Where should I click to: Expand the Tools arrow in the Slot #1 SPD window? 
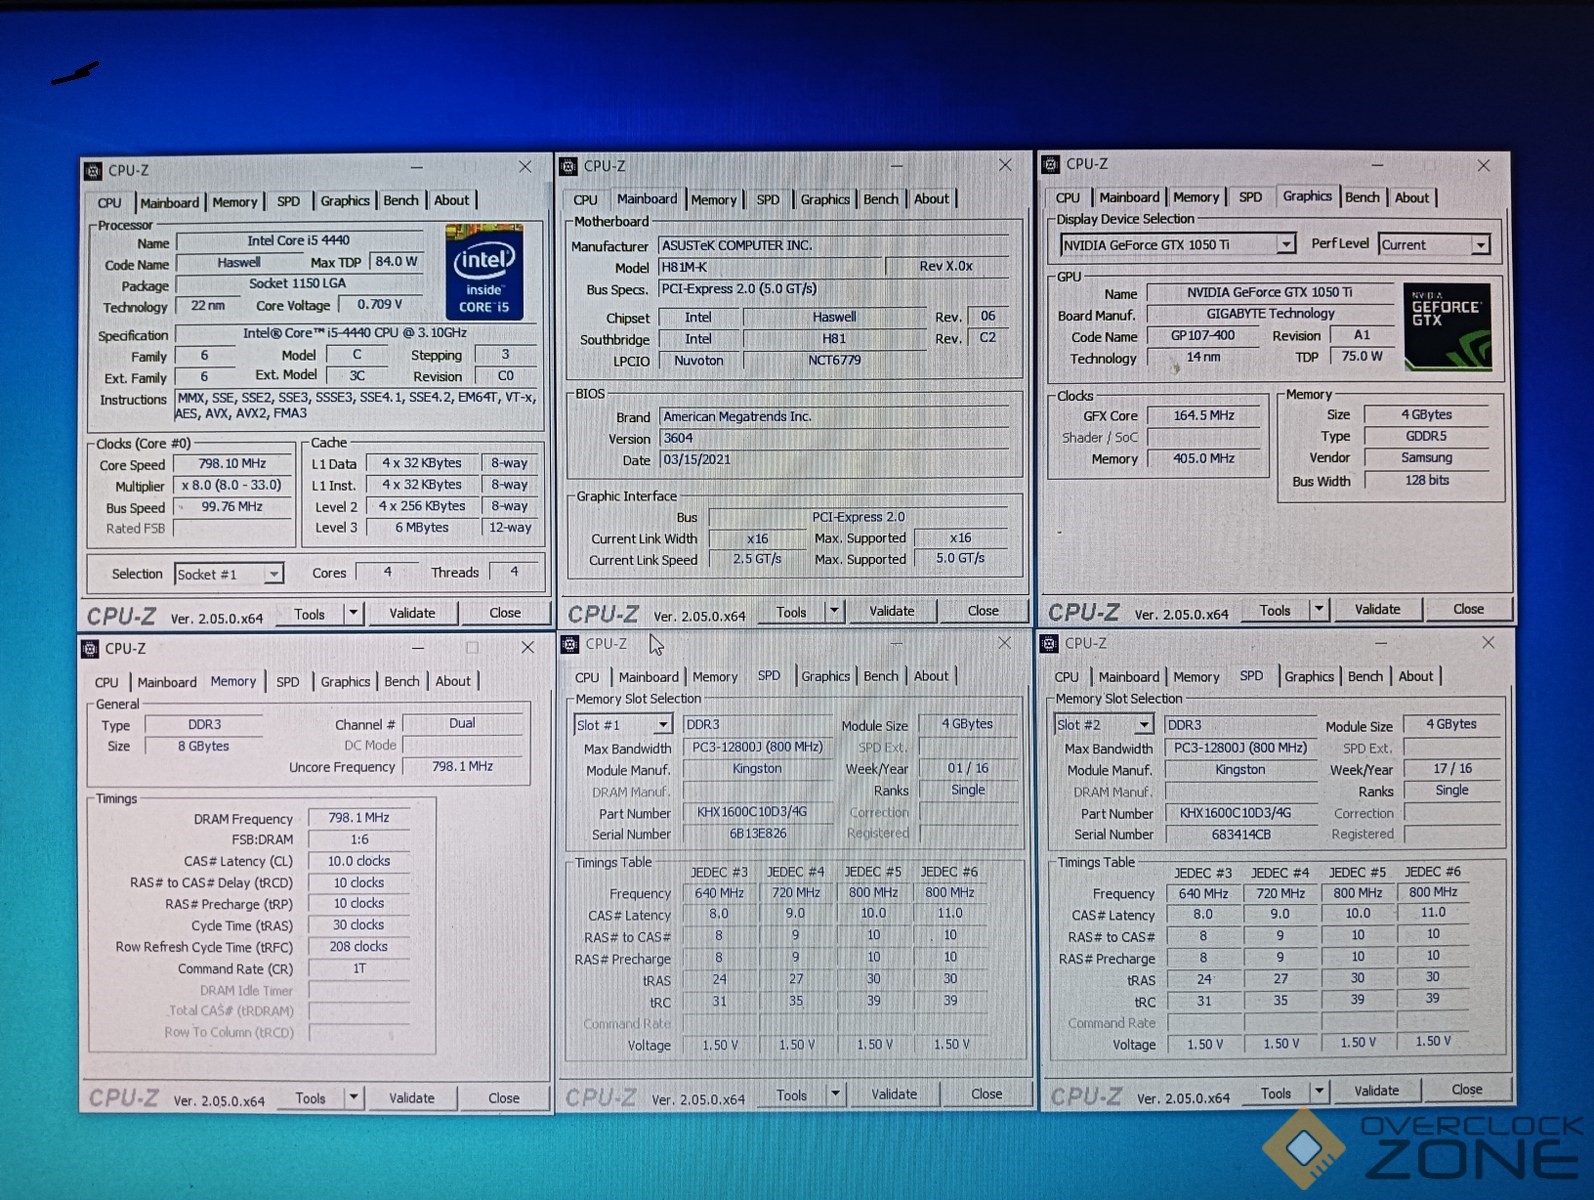(x=834, y=1094)
